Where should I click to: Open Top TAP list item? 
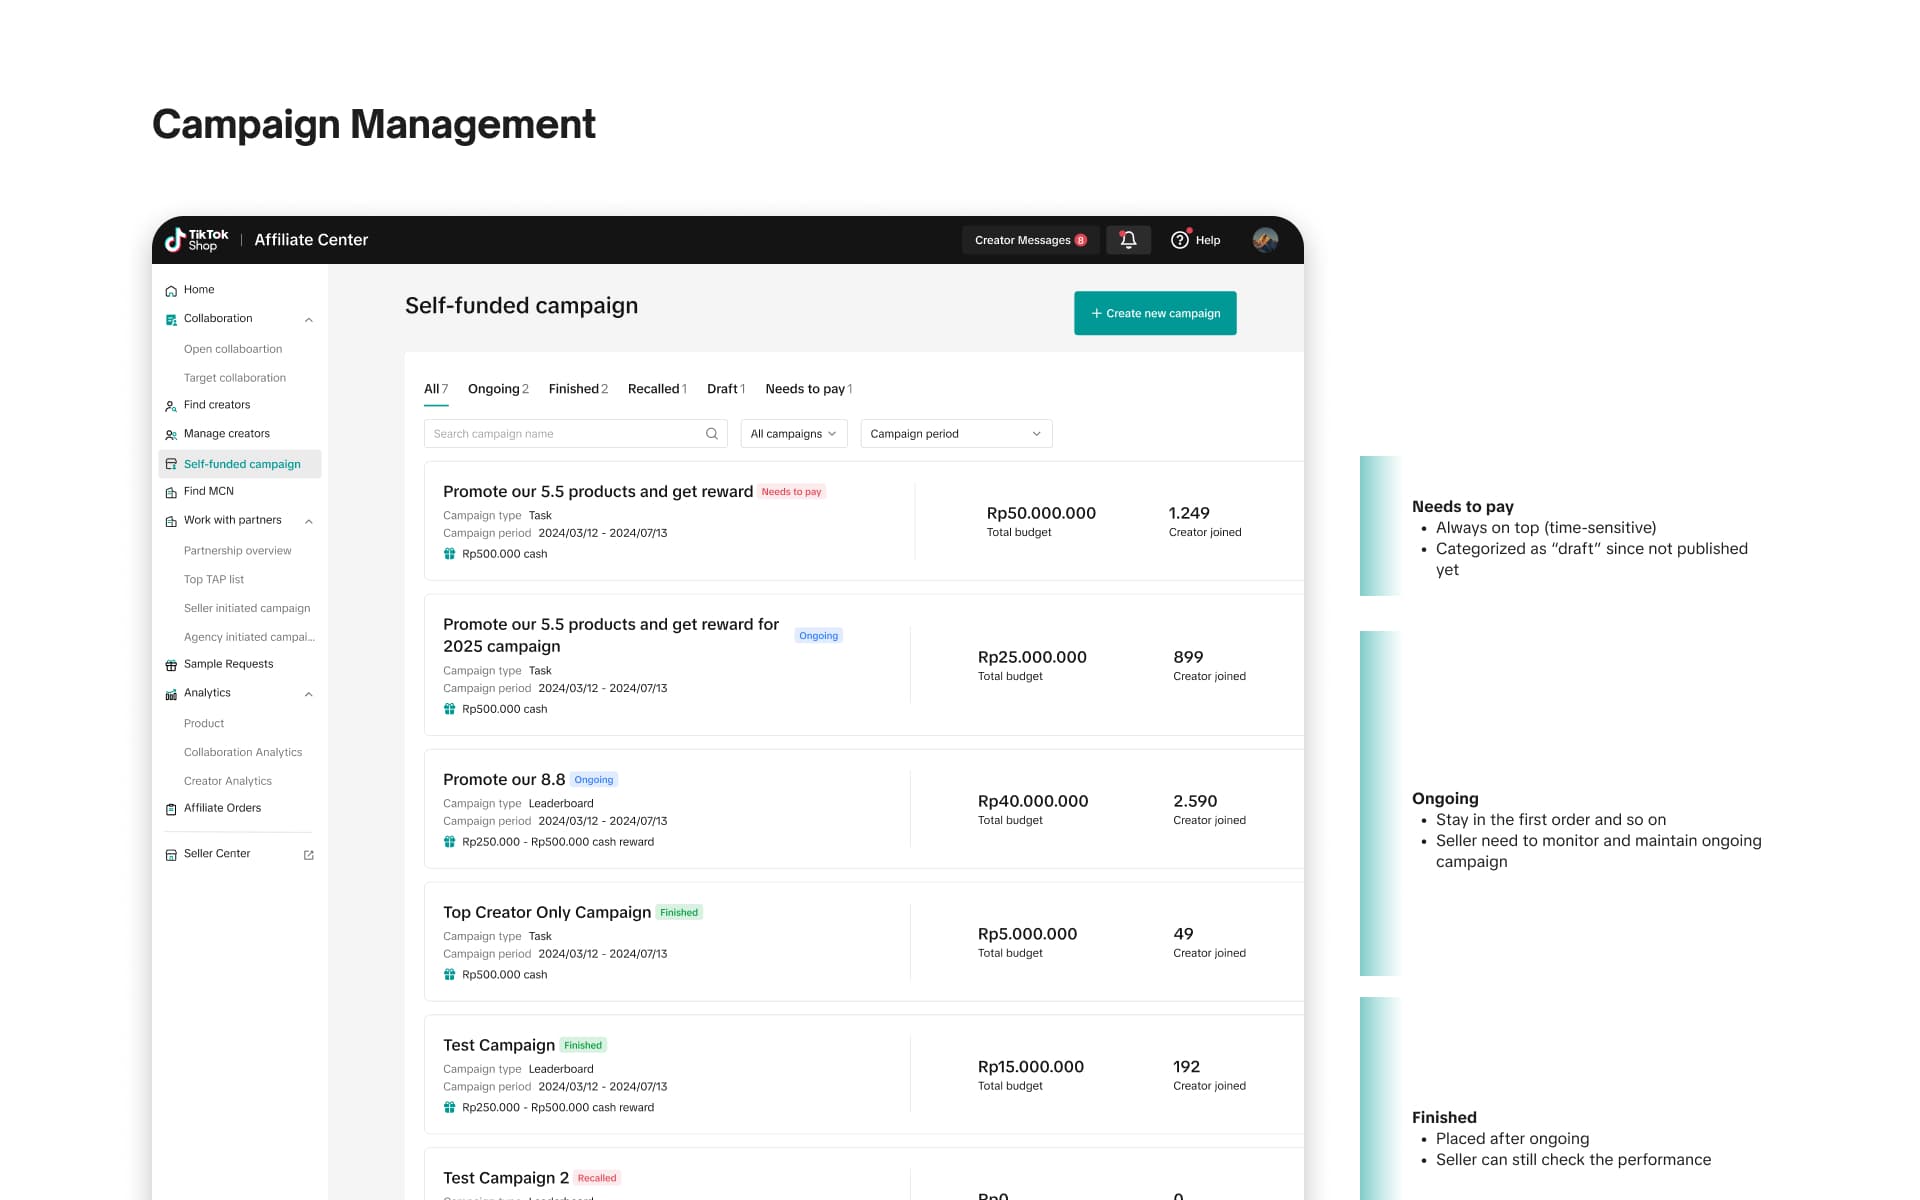coord(214,580)
